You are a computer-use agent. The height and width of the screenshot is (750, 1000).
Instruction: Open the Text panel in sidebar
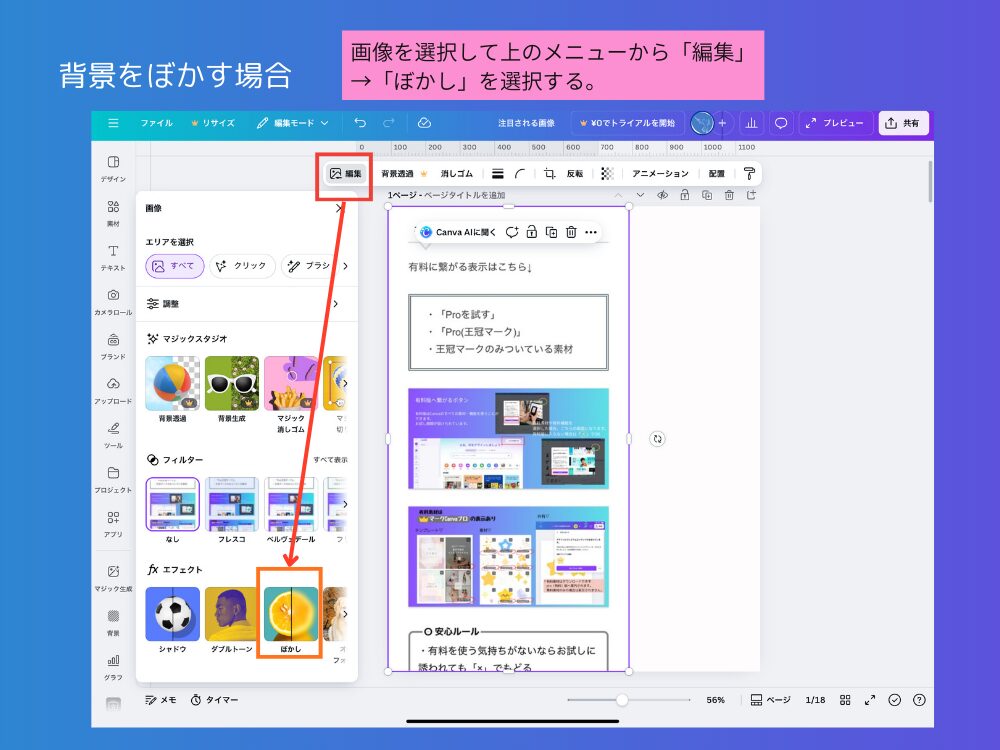tap(113, 257)
